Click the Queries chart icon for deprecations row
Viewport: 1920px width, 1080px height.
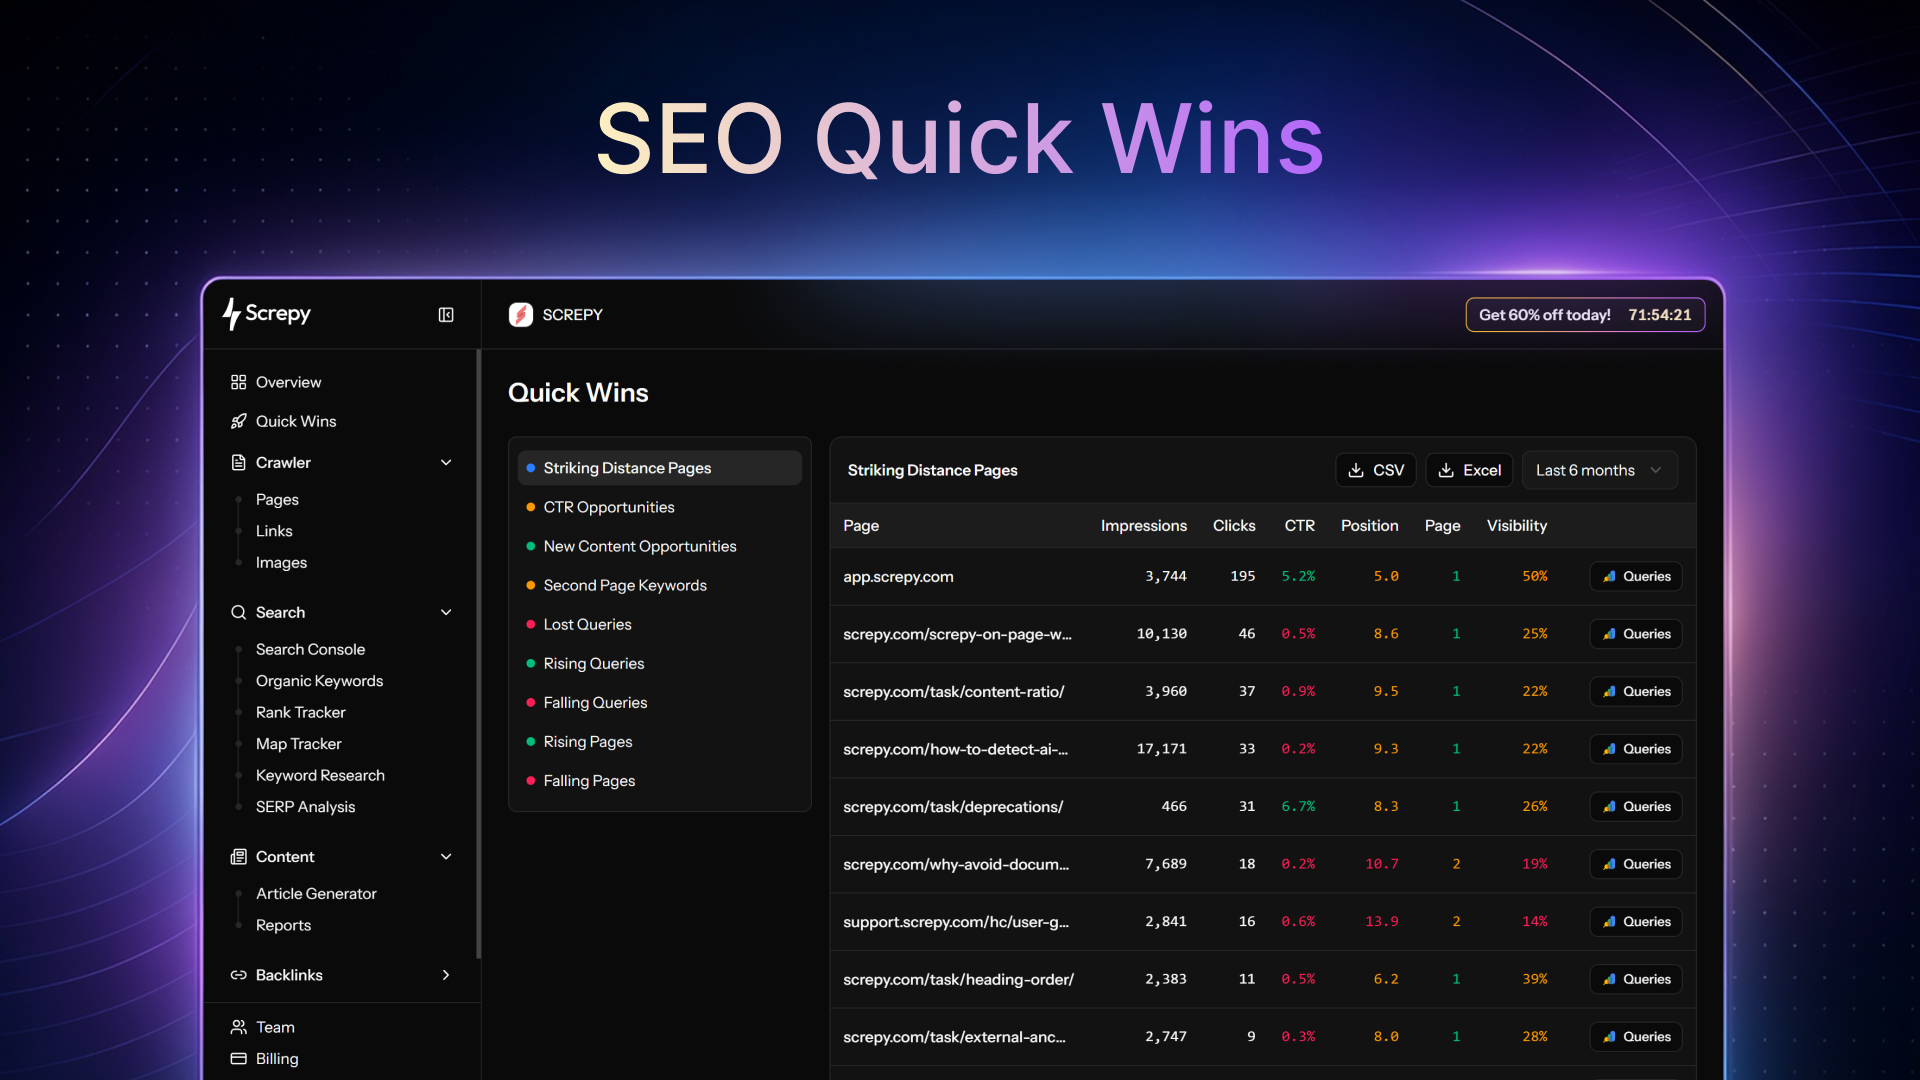coord(1609,806)
